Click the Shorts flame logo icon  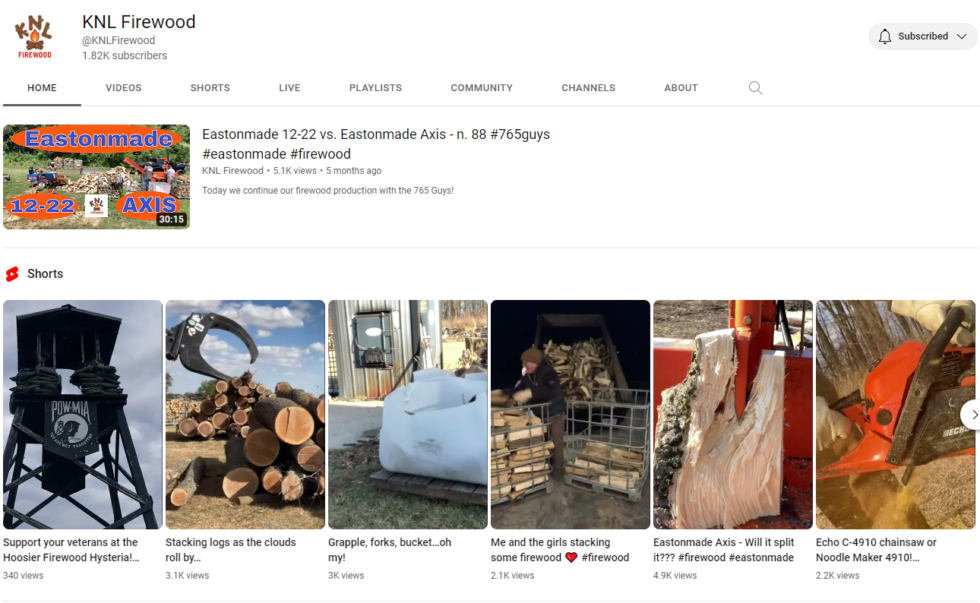pos(13,273)
